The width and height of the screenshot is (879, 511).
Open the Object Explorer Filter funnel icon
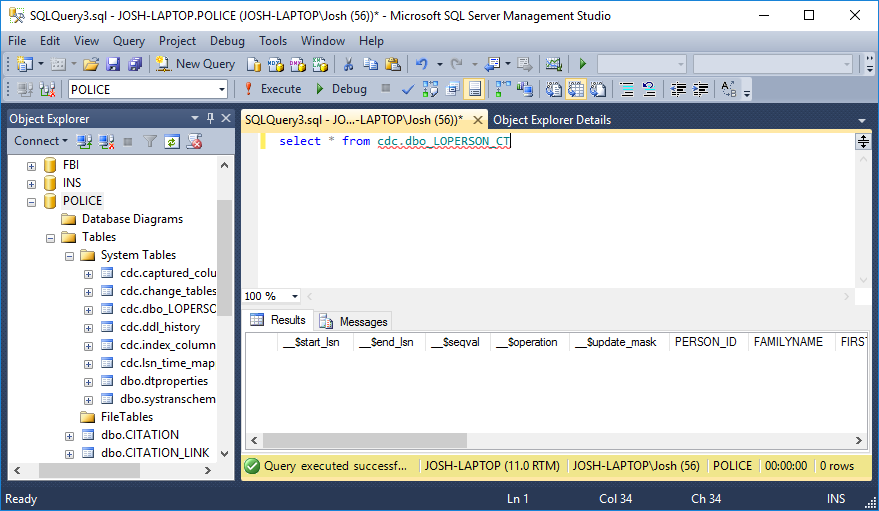tap(150, 142)
